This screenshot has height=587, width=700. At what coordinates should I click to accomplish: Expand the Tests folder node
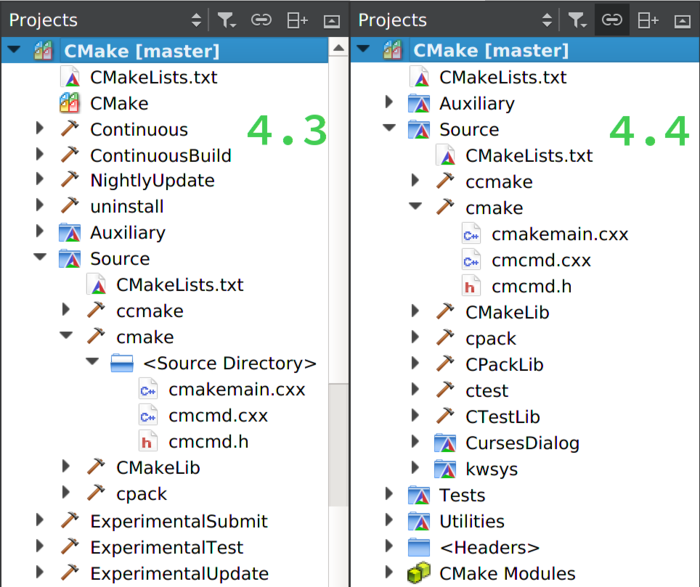click(x=389, y=495)
